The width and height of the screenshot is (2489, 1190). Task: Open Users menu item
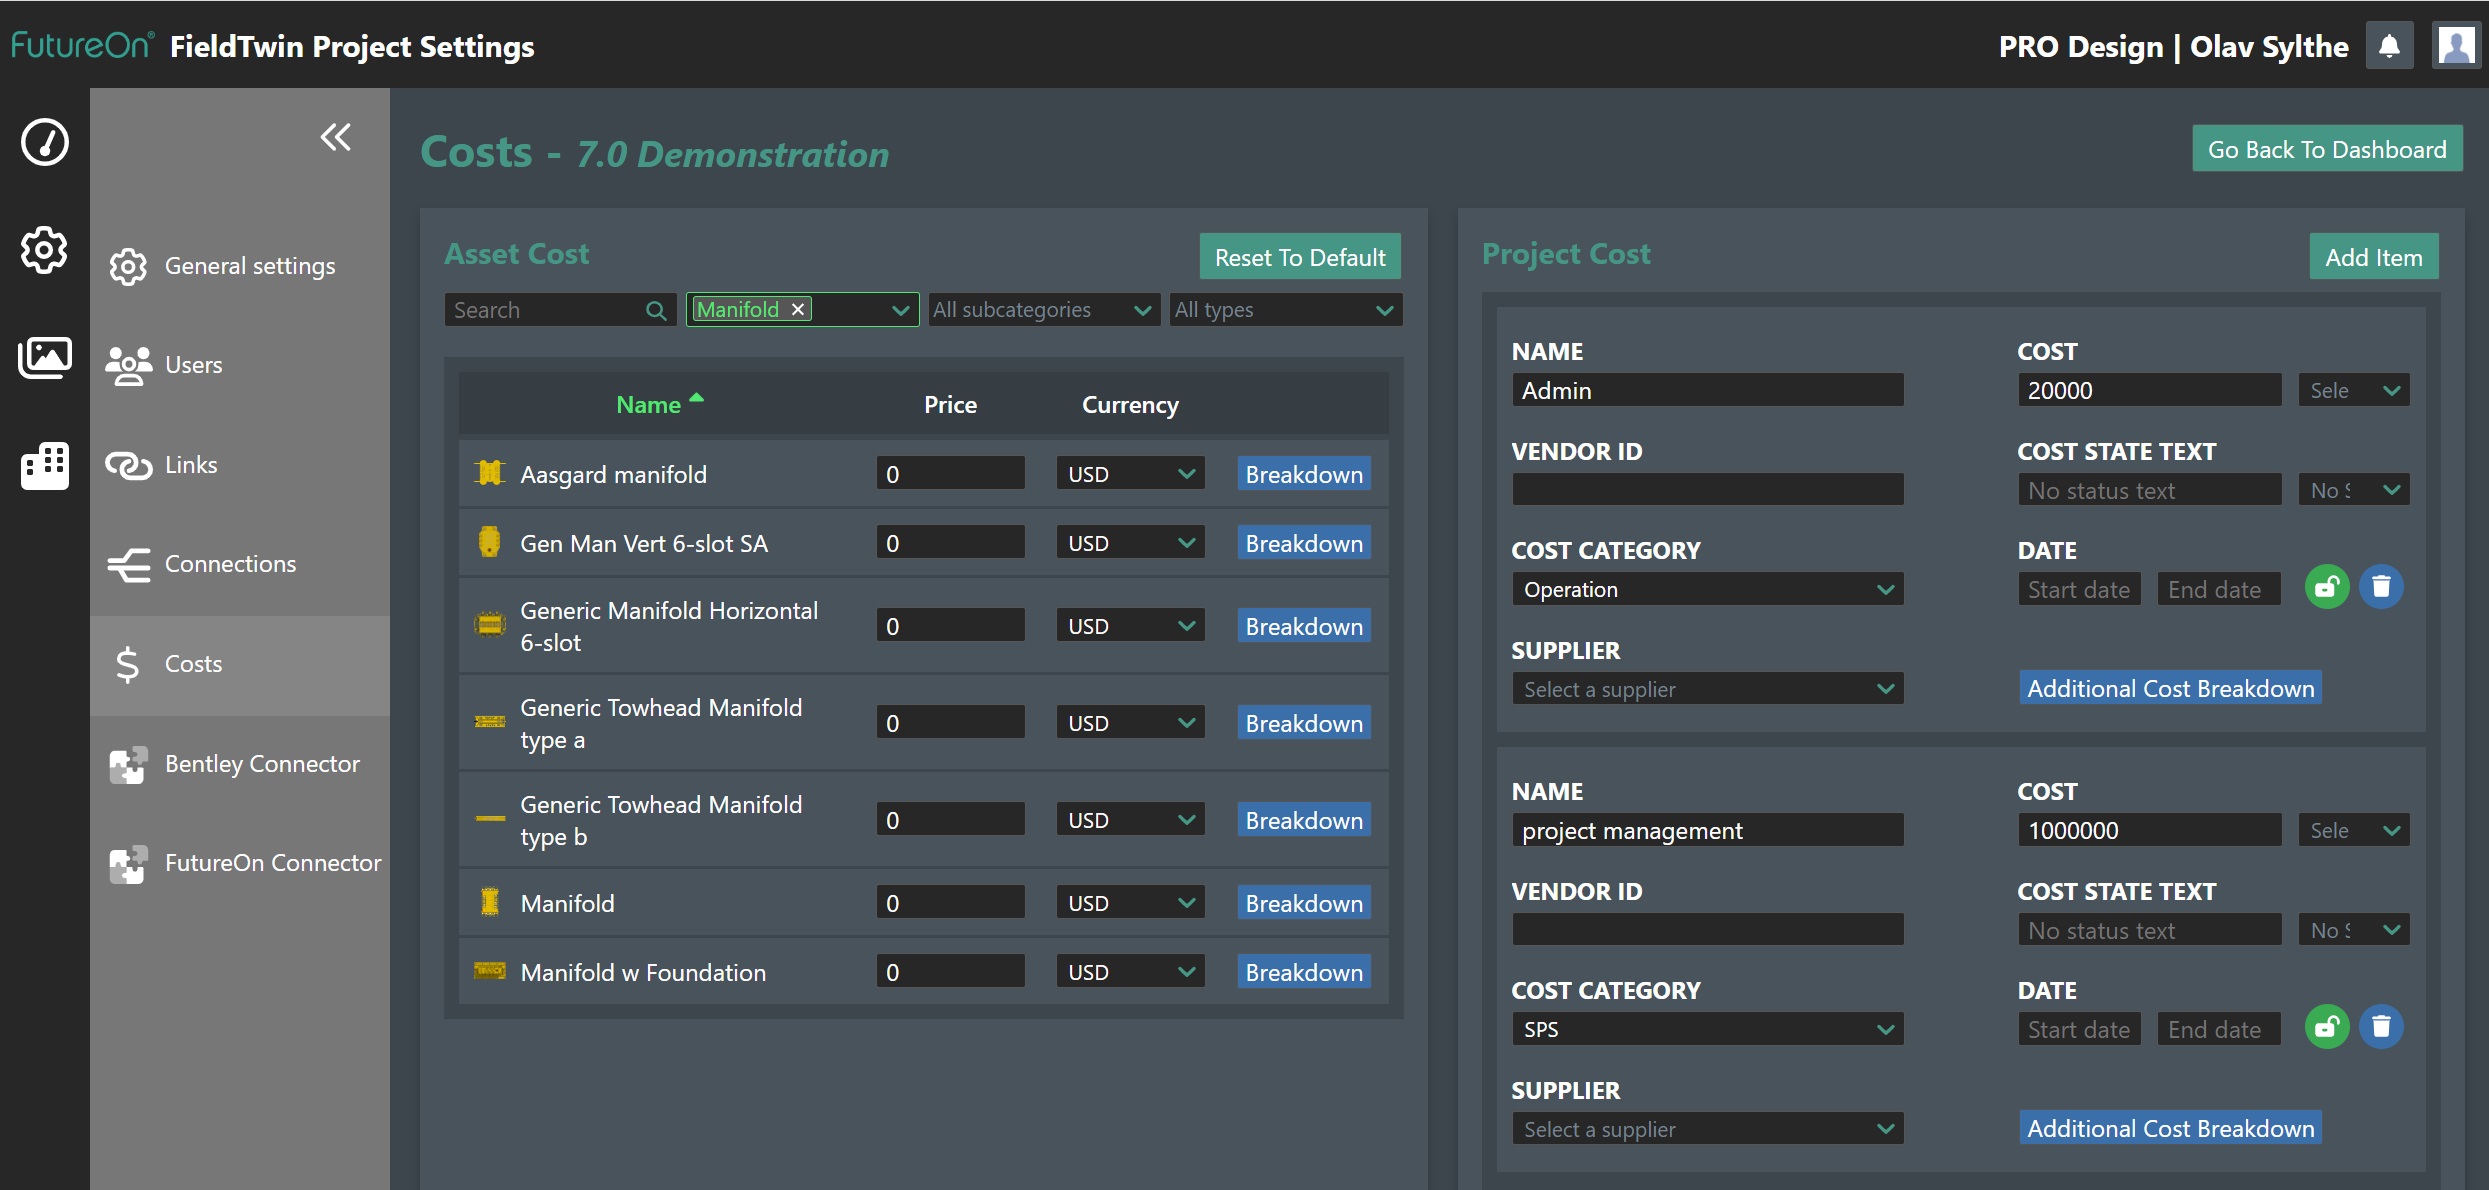click(240, 365)
